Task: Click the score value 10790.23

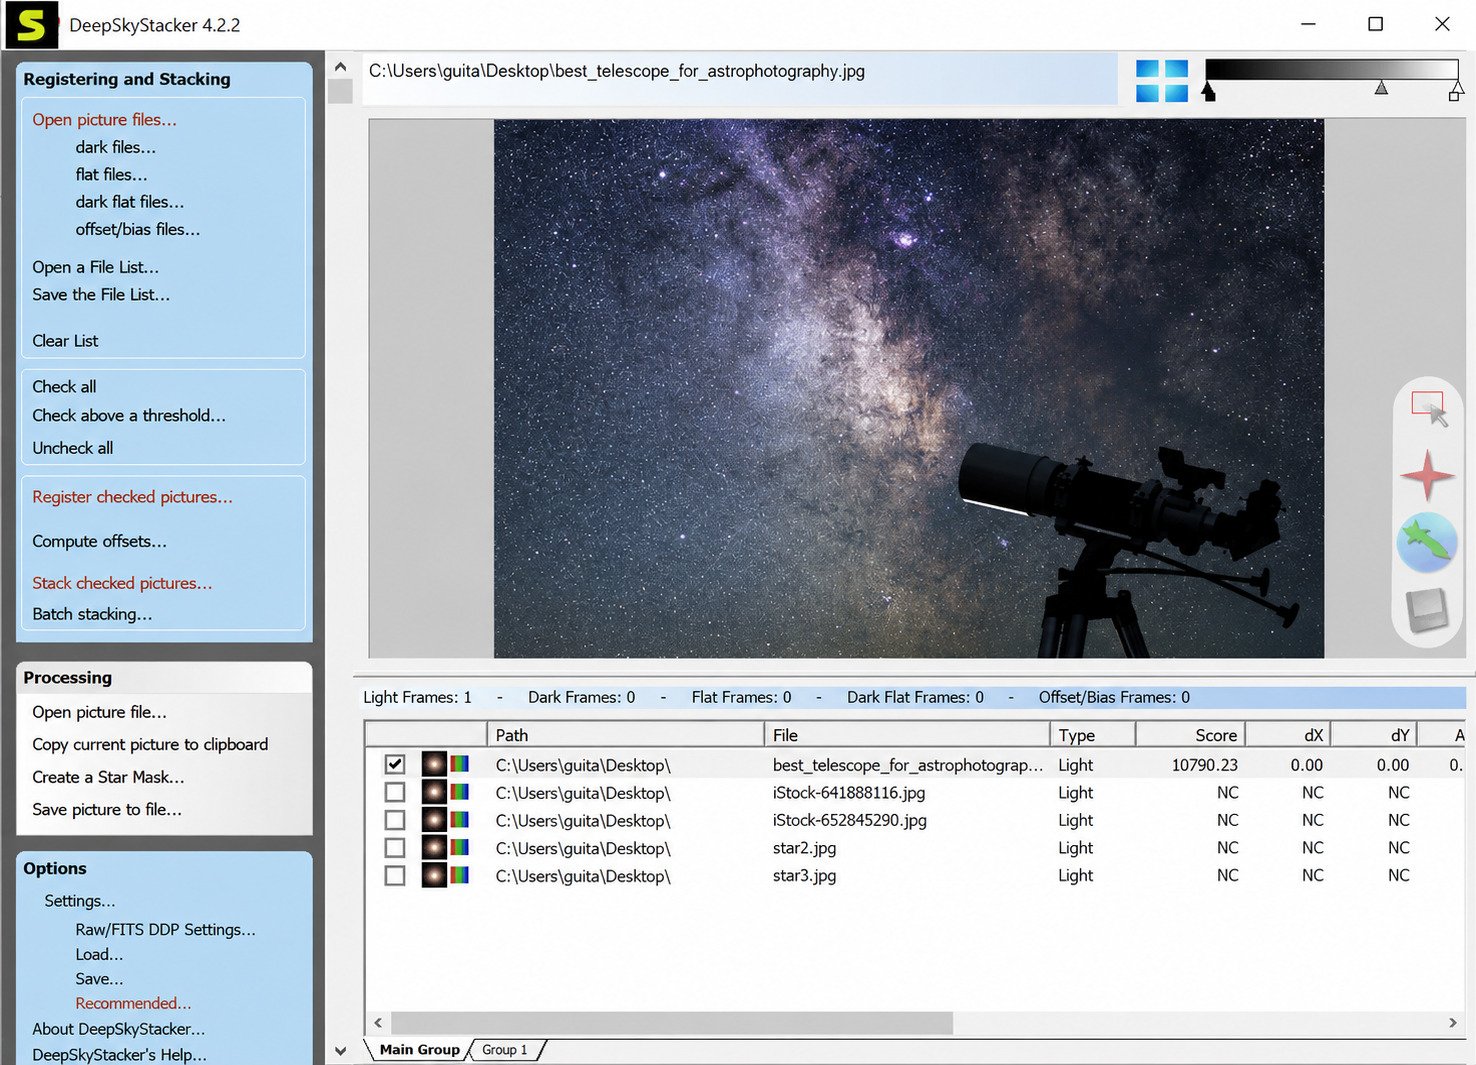Action: [x=1204, y=765]
